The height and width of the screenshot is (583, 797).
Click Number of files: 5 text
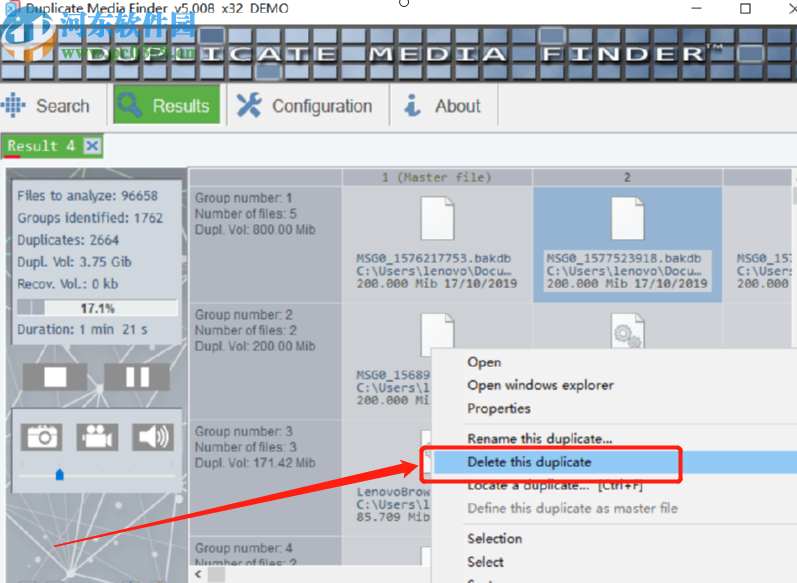(246, 213)
